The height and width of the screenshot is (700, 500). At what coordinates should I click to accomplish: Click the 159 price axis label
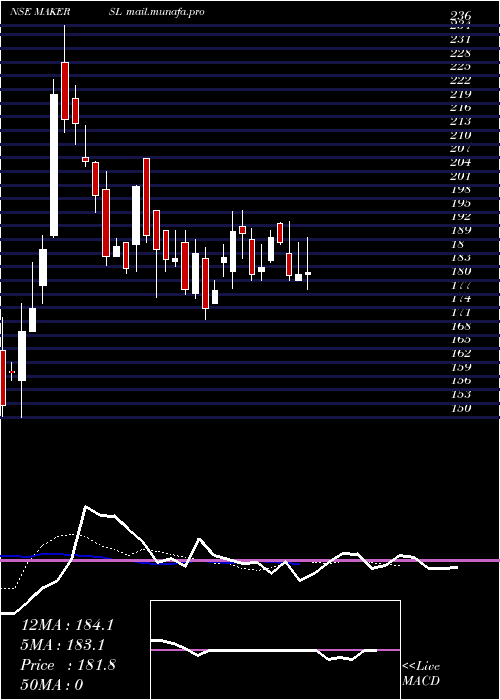[461, 367]
